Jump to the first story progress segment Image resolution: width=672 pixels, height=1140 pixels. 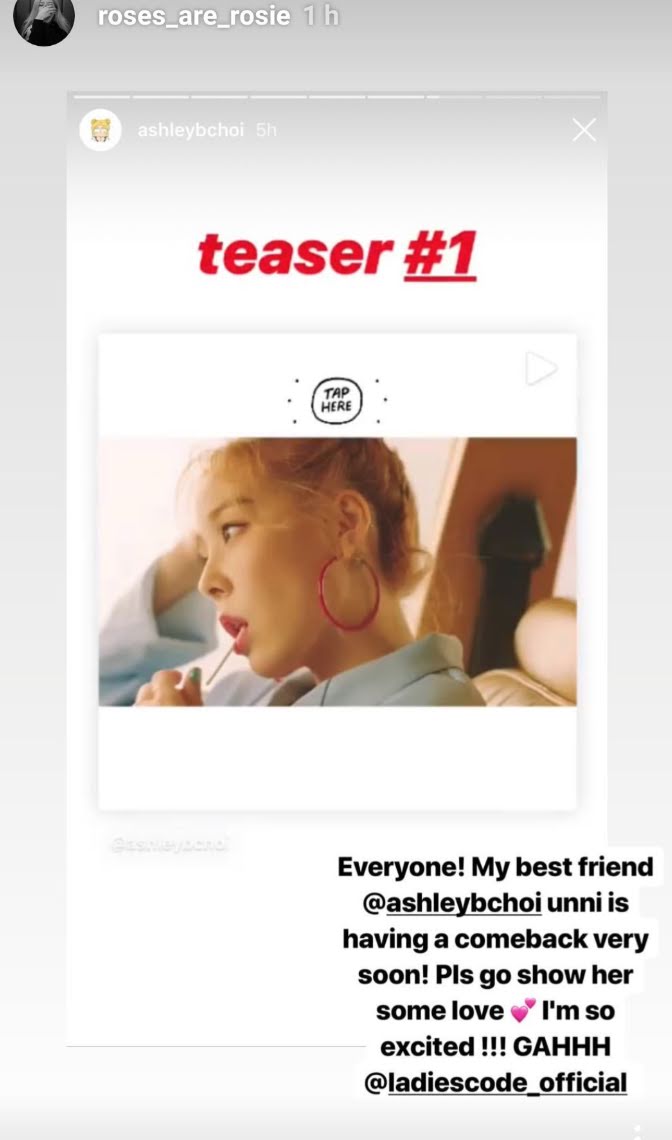[102, 96]
